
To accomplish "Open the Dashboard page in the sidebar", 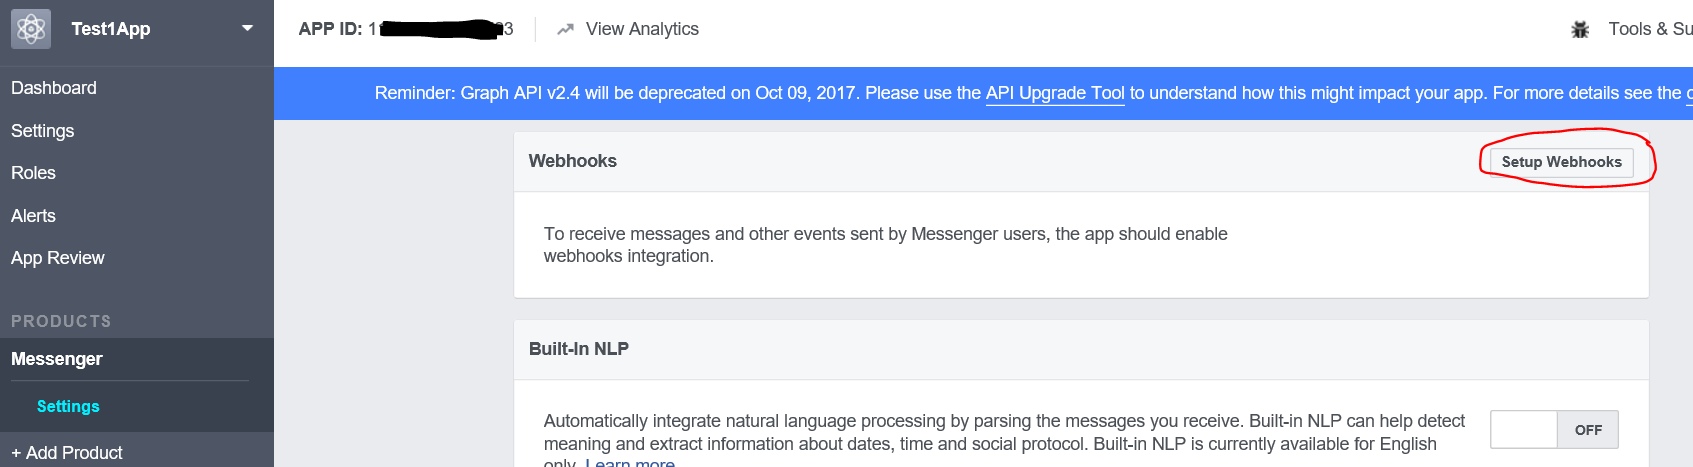I will click(54, 88).
